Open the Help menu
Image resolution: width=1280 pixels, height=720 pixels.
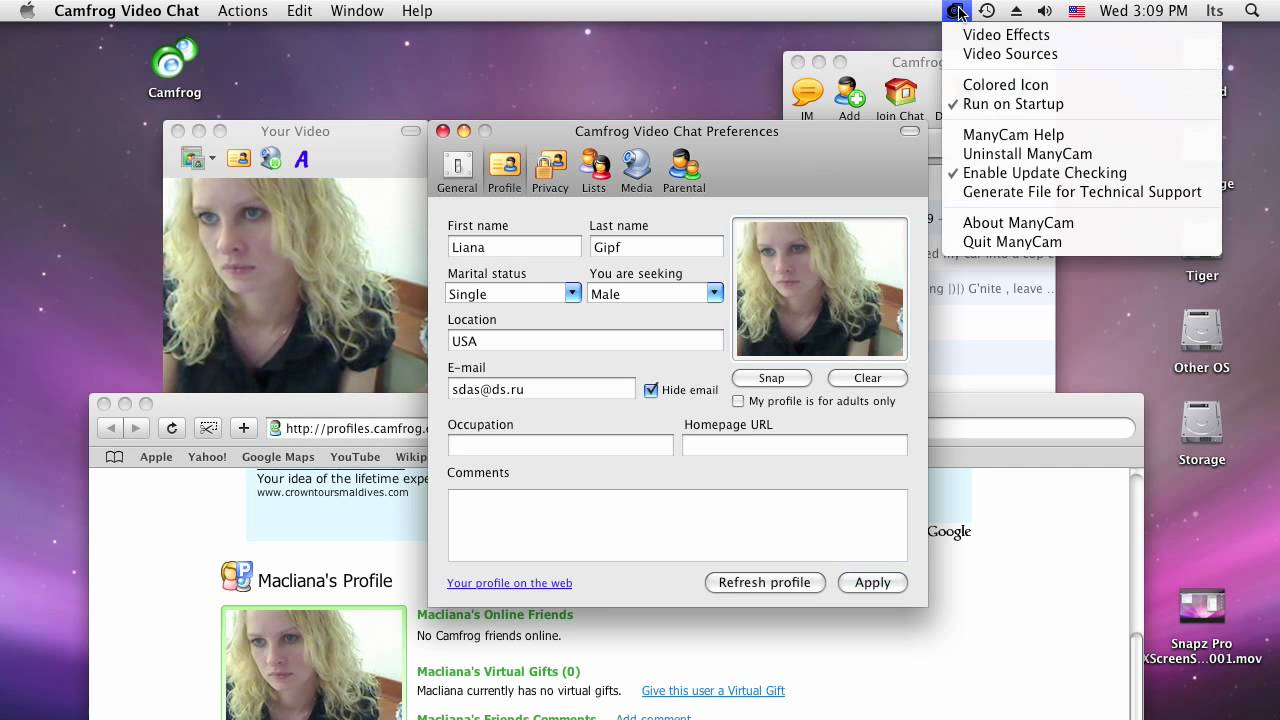pyautogui.click(x=417, y=11)
